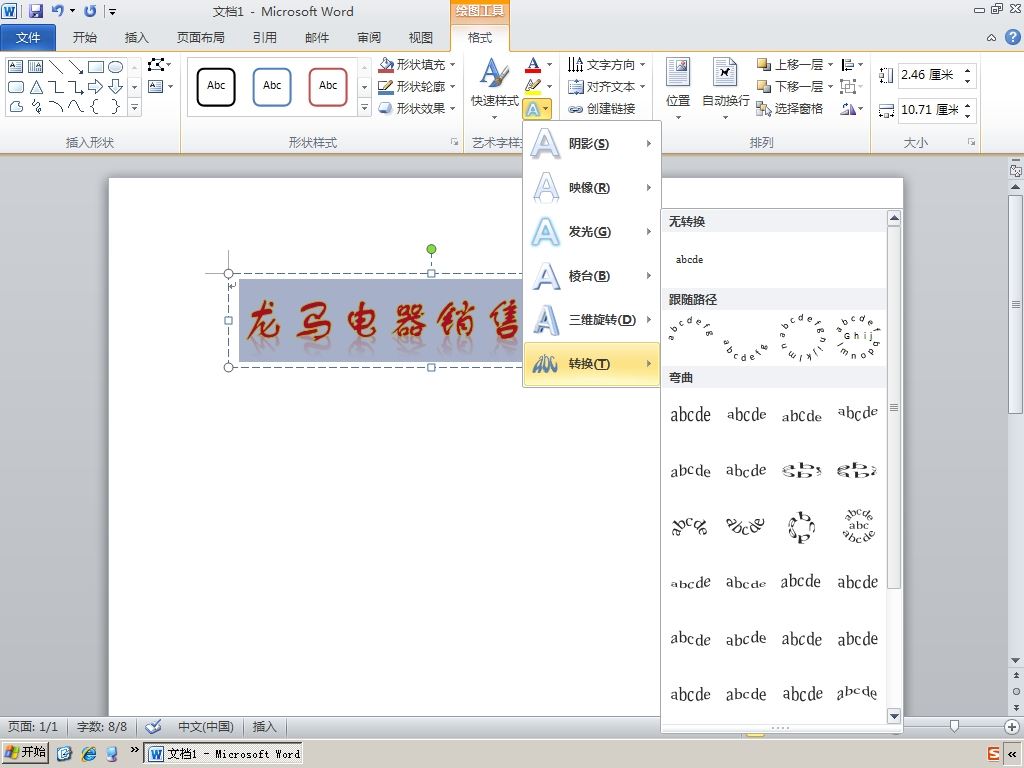Switch to the 视图 tab

421,38
